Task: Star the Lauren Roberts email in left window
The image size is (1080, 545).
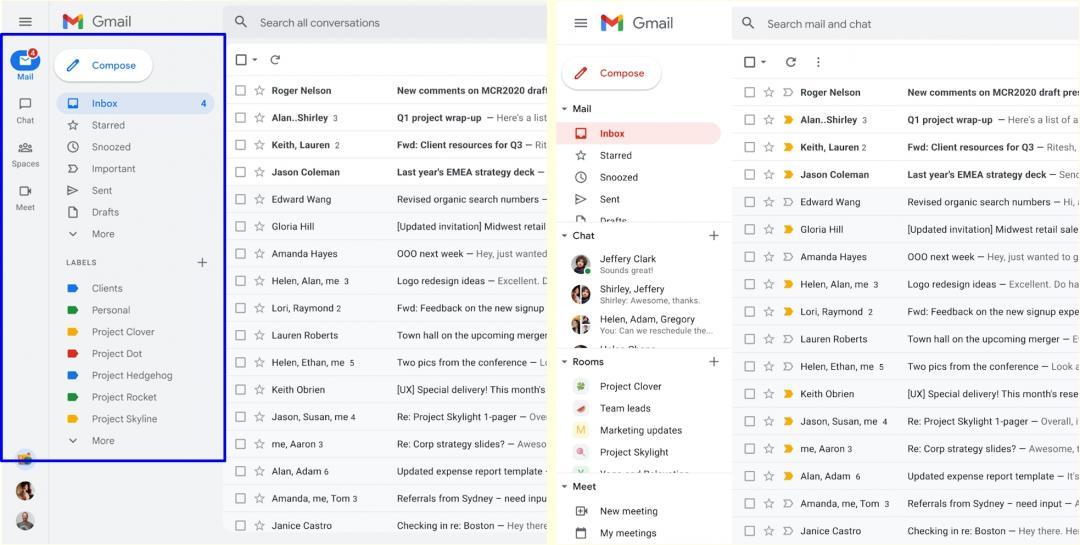Action: coord(260,336)
